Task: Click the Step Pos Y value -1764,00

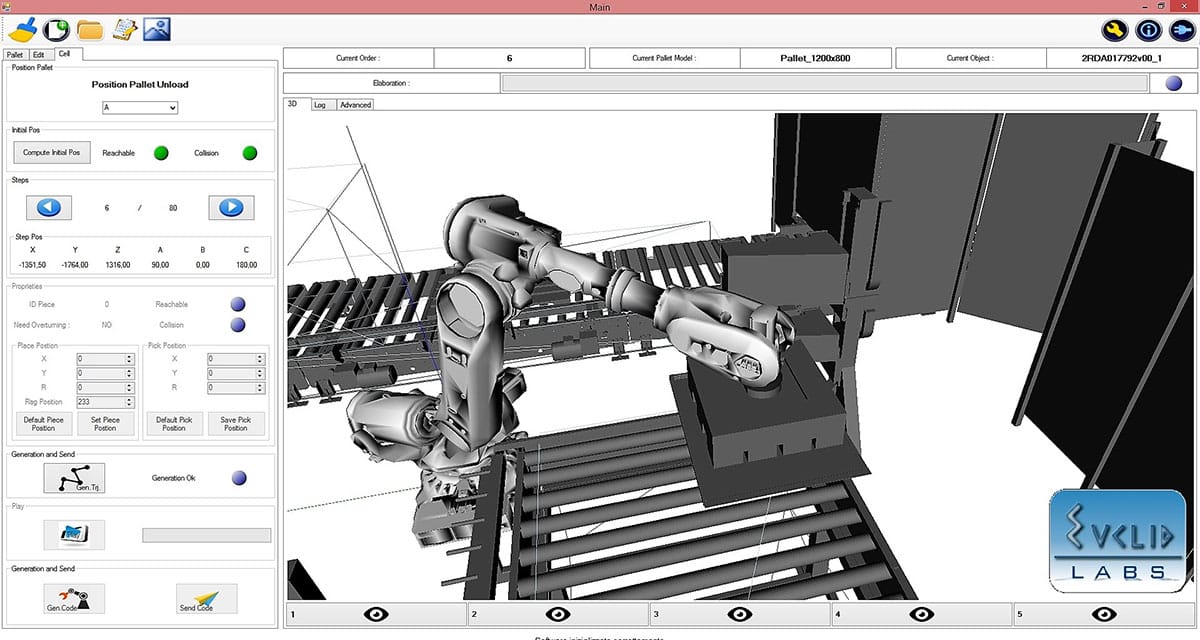Action: click(75, 265)
